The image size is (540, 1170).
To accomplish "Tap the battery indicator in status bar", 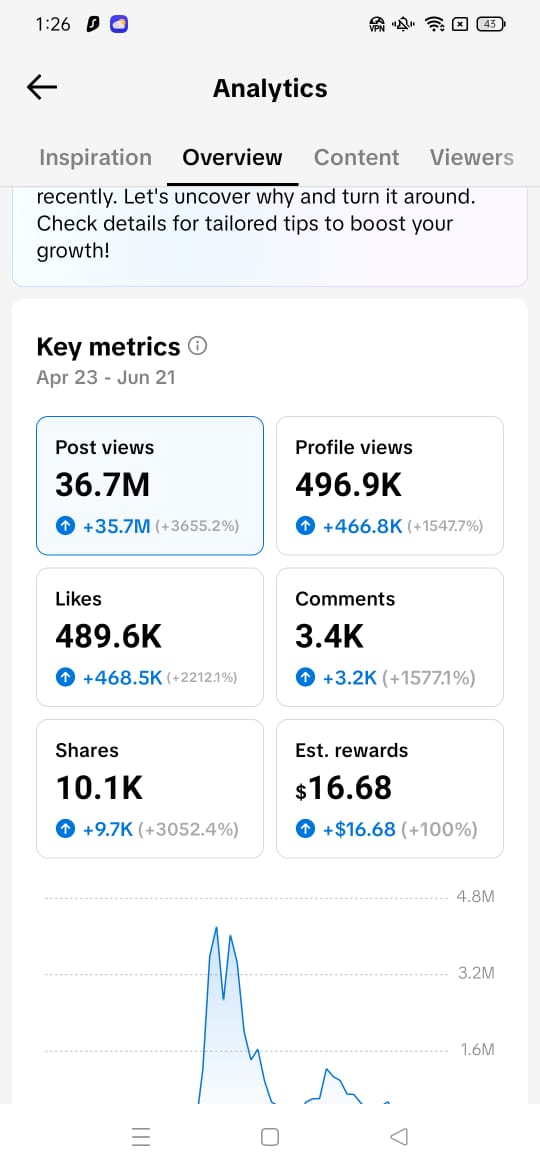I will click(491, 25).
